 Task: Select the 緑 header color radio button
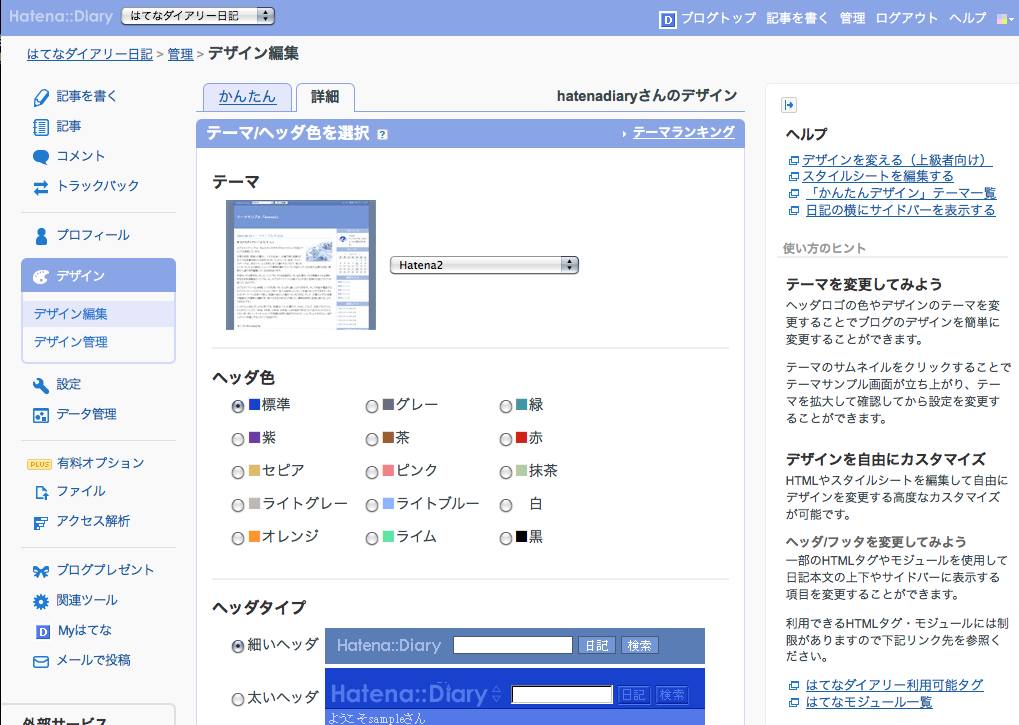click(x=506, y=406)
